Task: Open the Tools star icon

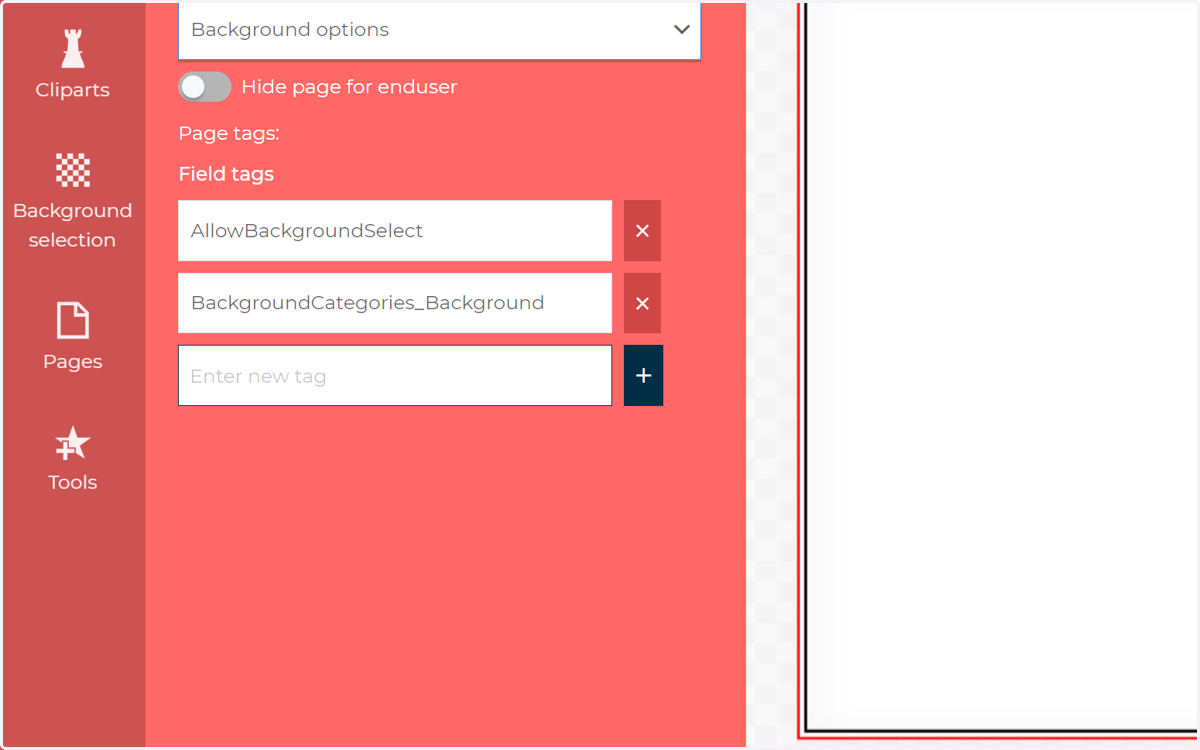Action: (x=73, y=444)
